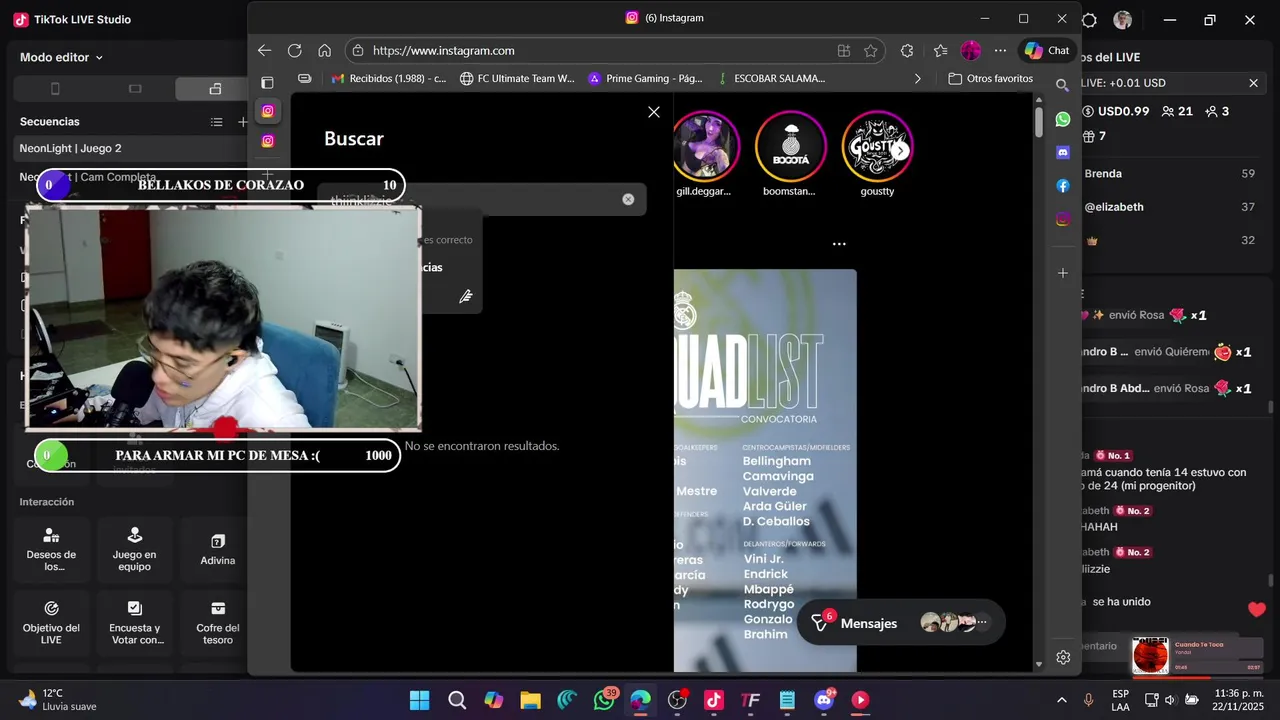Open the FC Ultimate Team bookmark
1280x720 pixels.
click(x=517, y=78)
